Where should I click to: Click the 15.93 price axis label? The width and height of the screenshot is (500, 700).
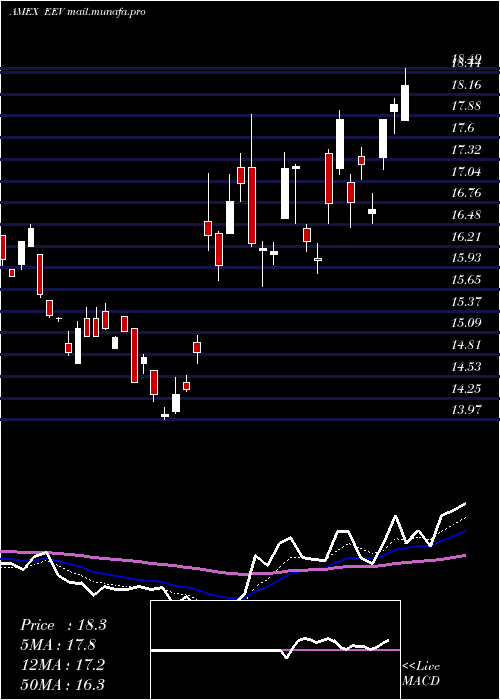[466, 258]
